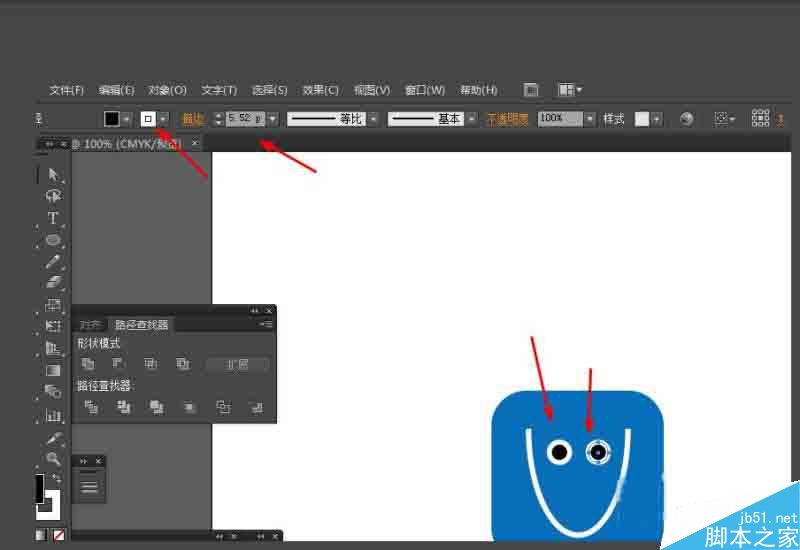Viewport: 800px width, 550px height.
Task: Switch to the 对齐 tab
Action: [x=91, y=325]
